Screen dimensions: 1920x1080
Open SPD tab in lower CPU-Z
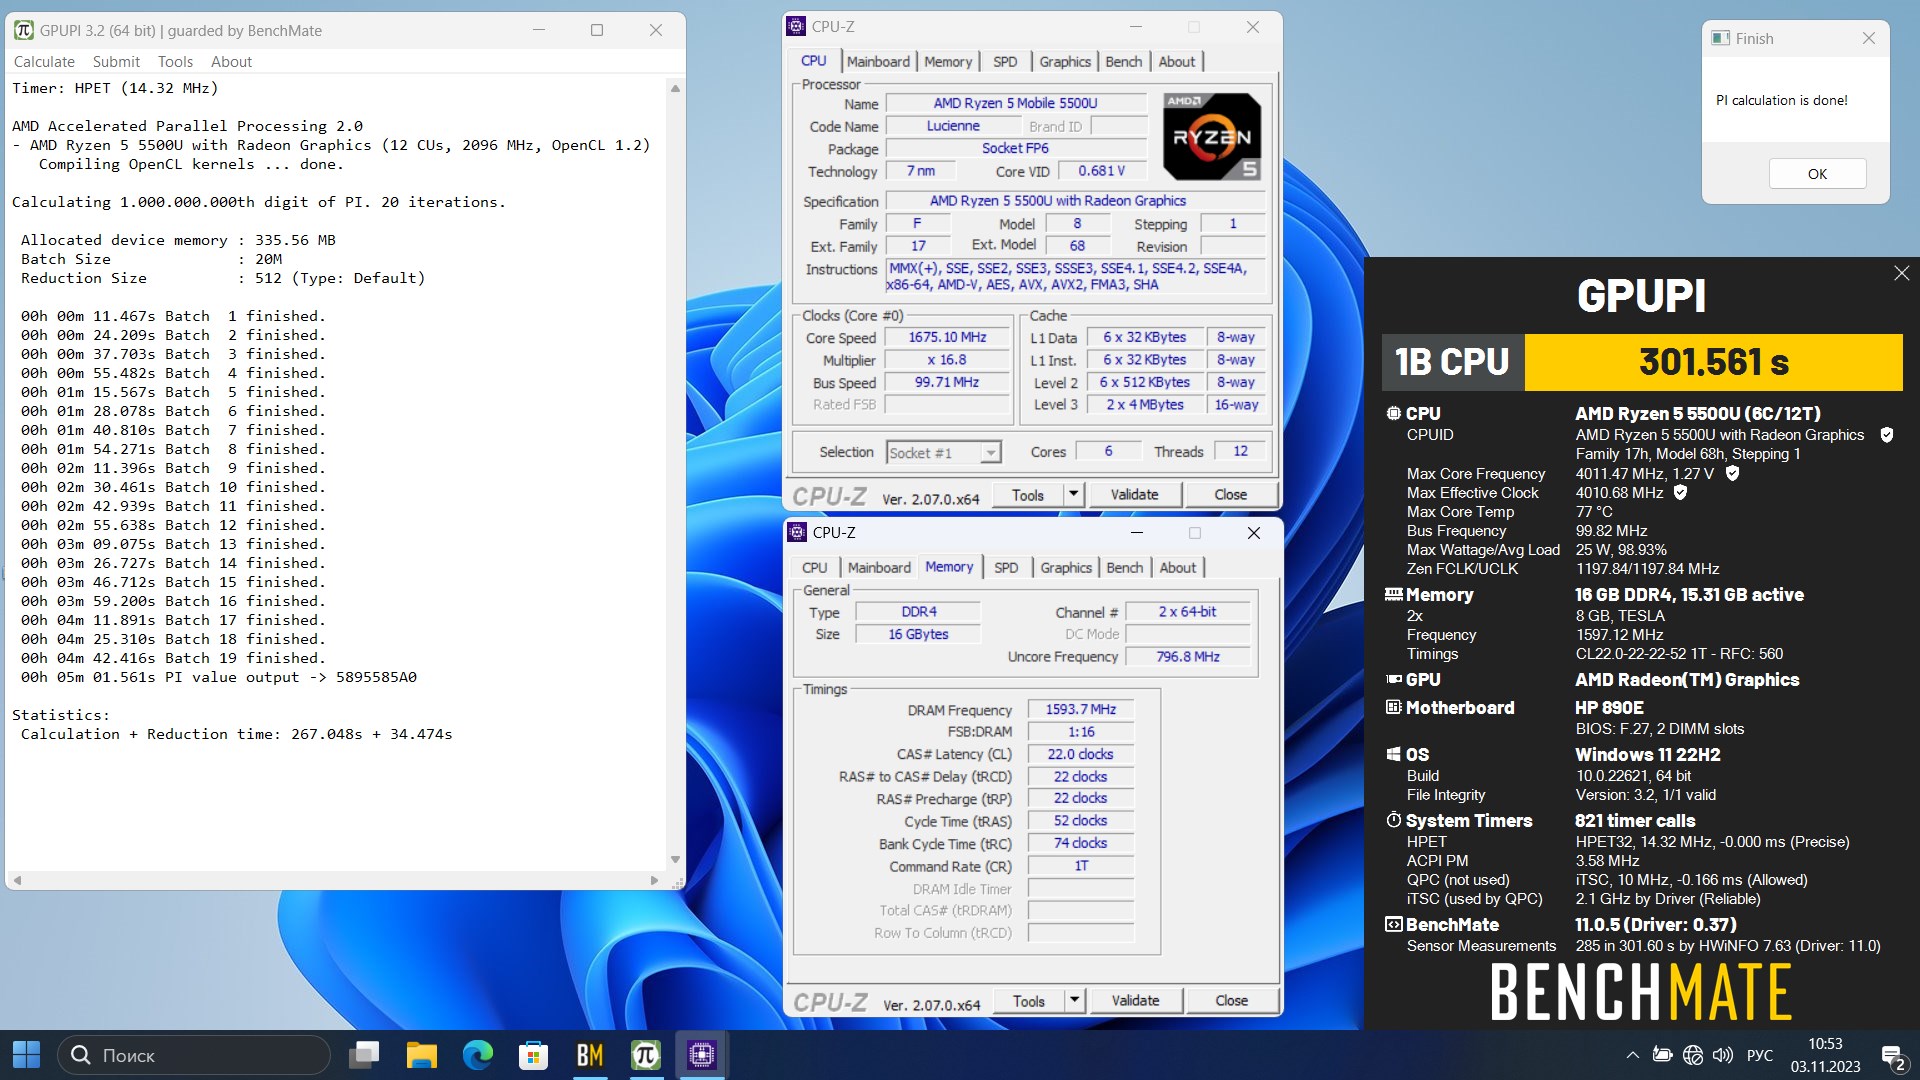(x=1006, y=567)
